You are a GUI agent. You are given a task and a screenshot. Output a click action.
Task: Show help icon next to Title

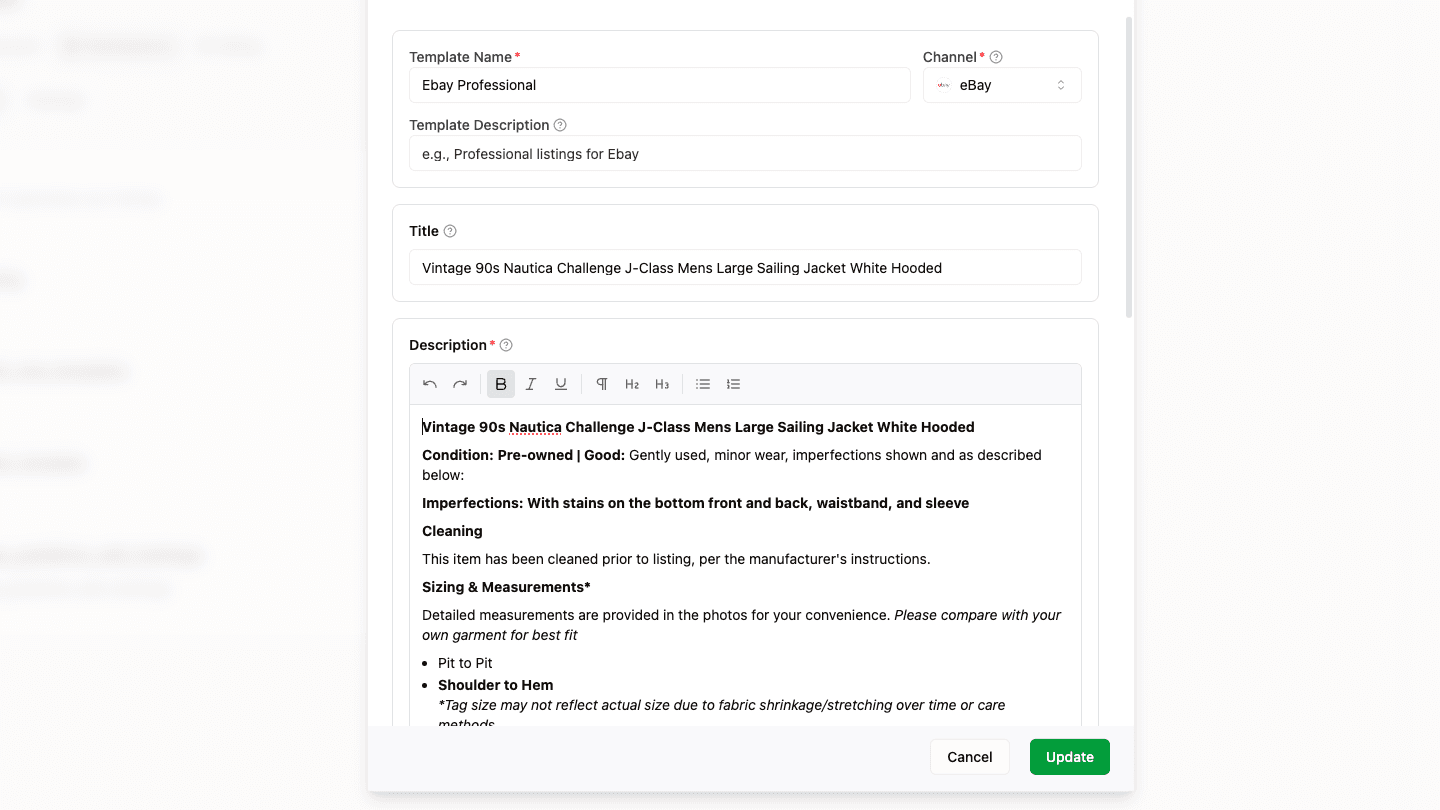click(x=450, y=231)
